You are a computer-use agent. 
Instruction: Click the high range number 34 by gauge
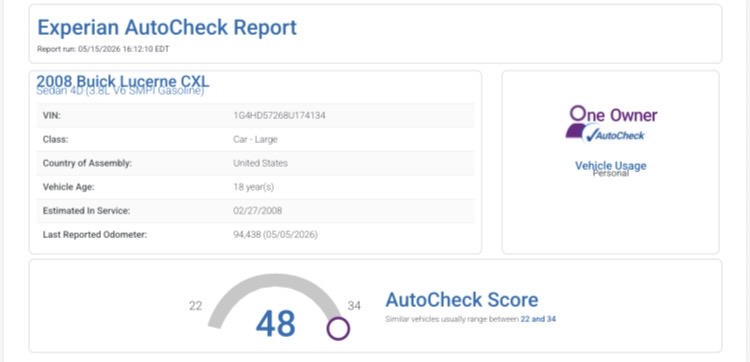(x=354, y=306)
